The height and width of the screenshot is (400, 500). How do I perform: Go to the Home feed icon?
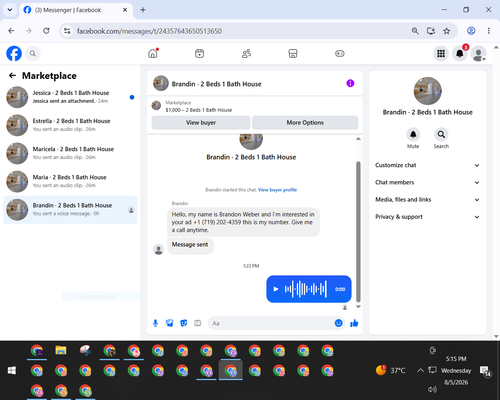point(153,53)
